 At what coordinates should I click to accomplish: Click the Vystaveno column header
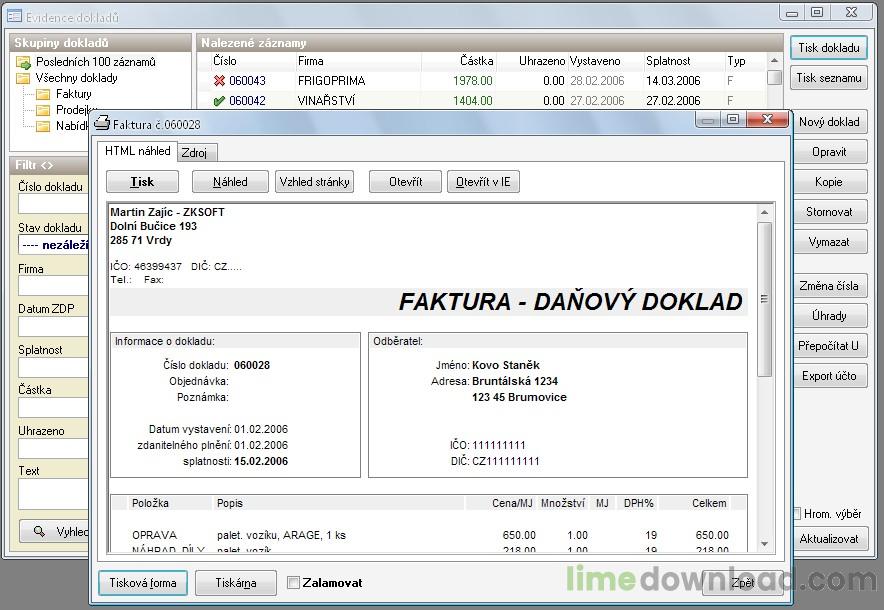coord(595,61)
